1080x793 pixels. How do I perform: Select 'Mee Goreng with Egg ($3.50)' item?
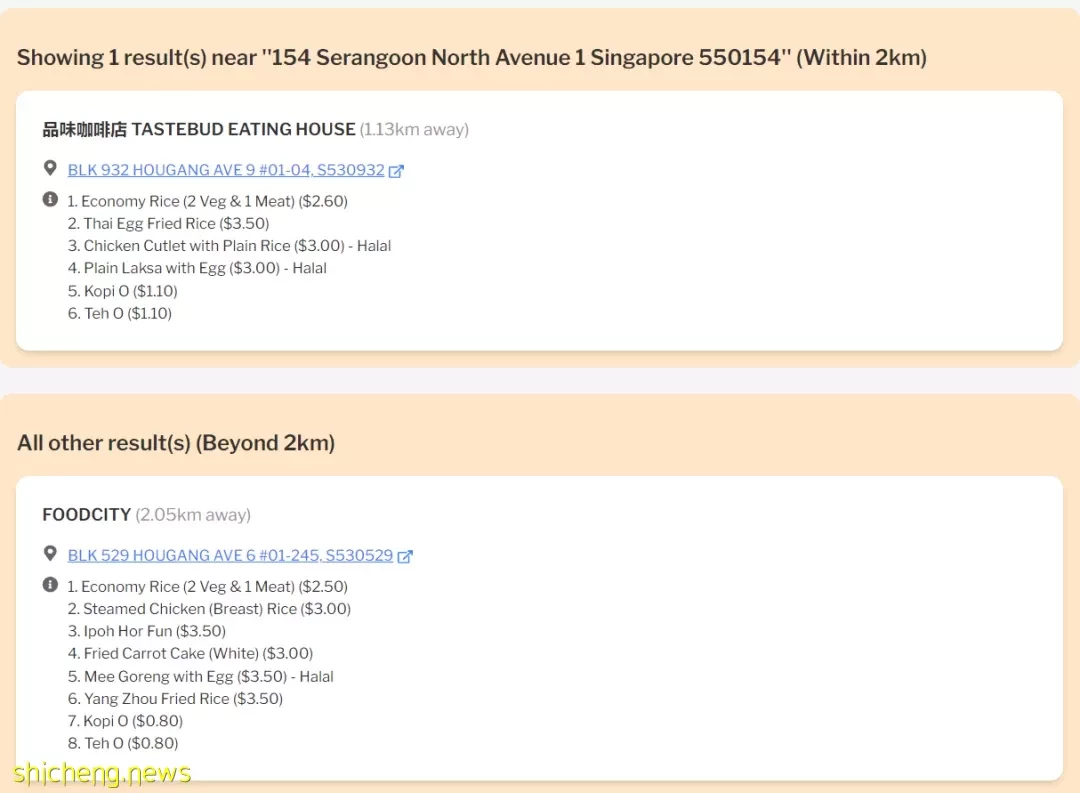200,677
